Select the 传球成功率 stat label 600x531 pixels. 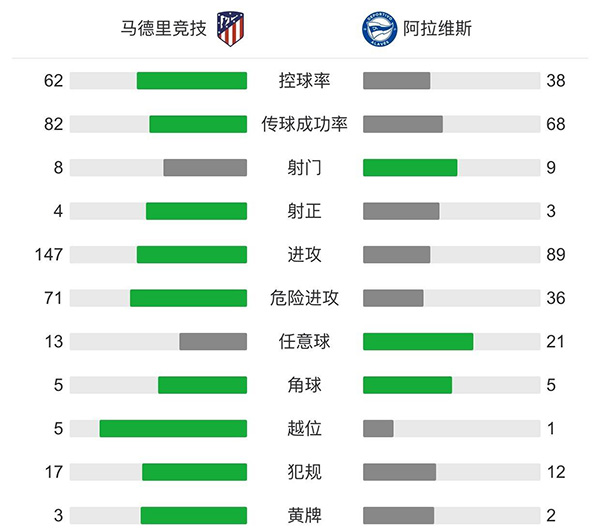point(304,124)
